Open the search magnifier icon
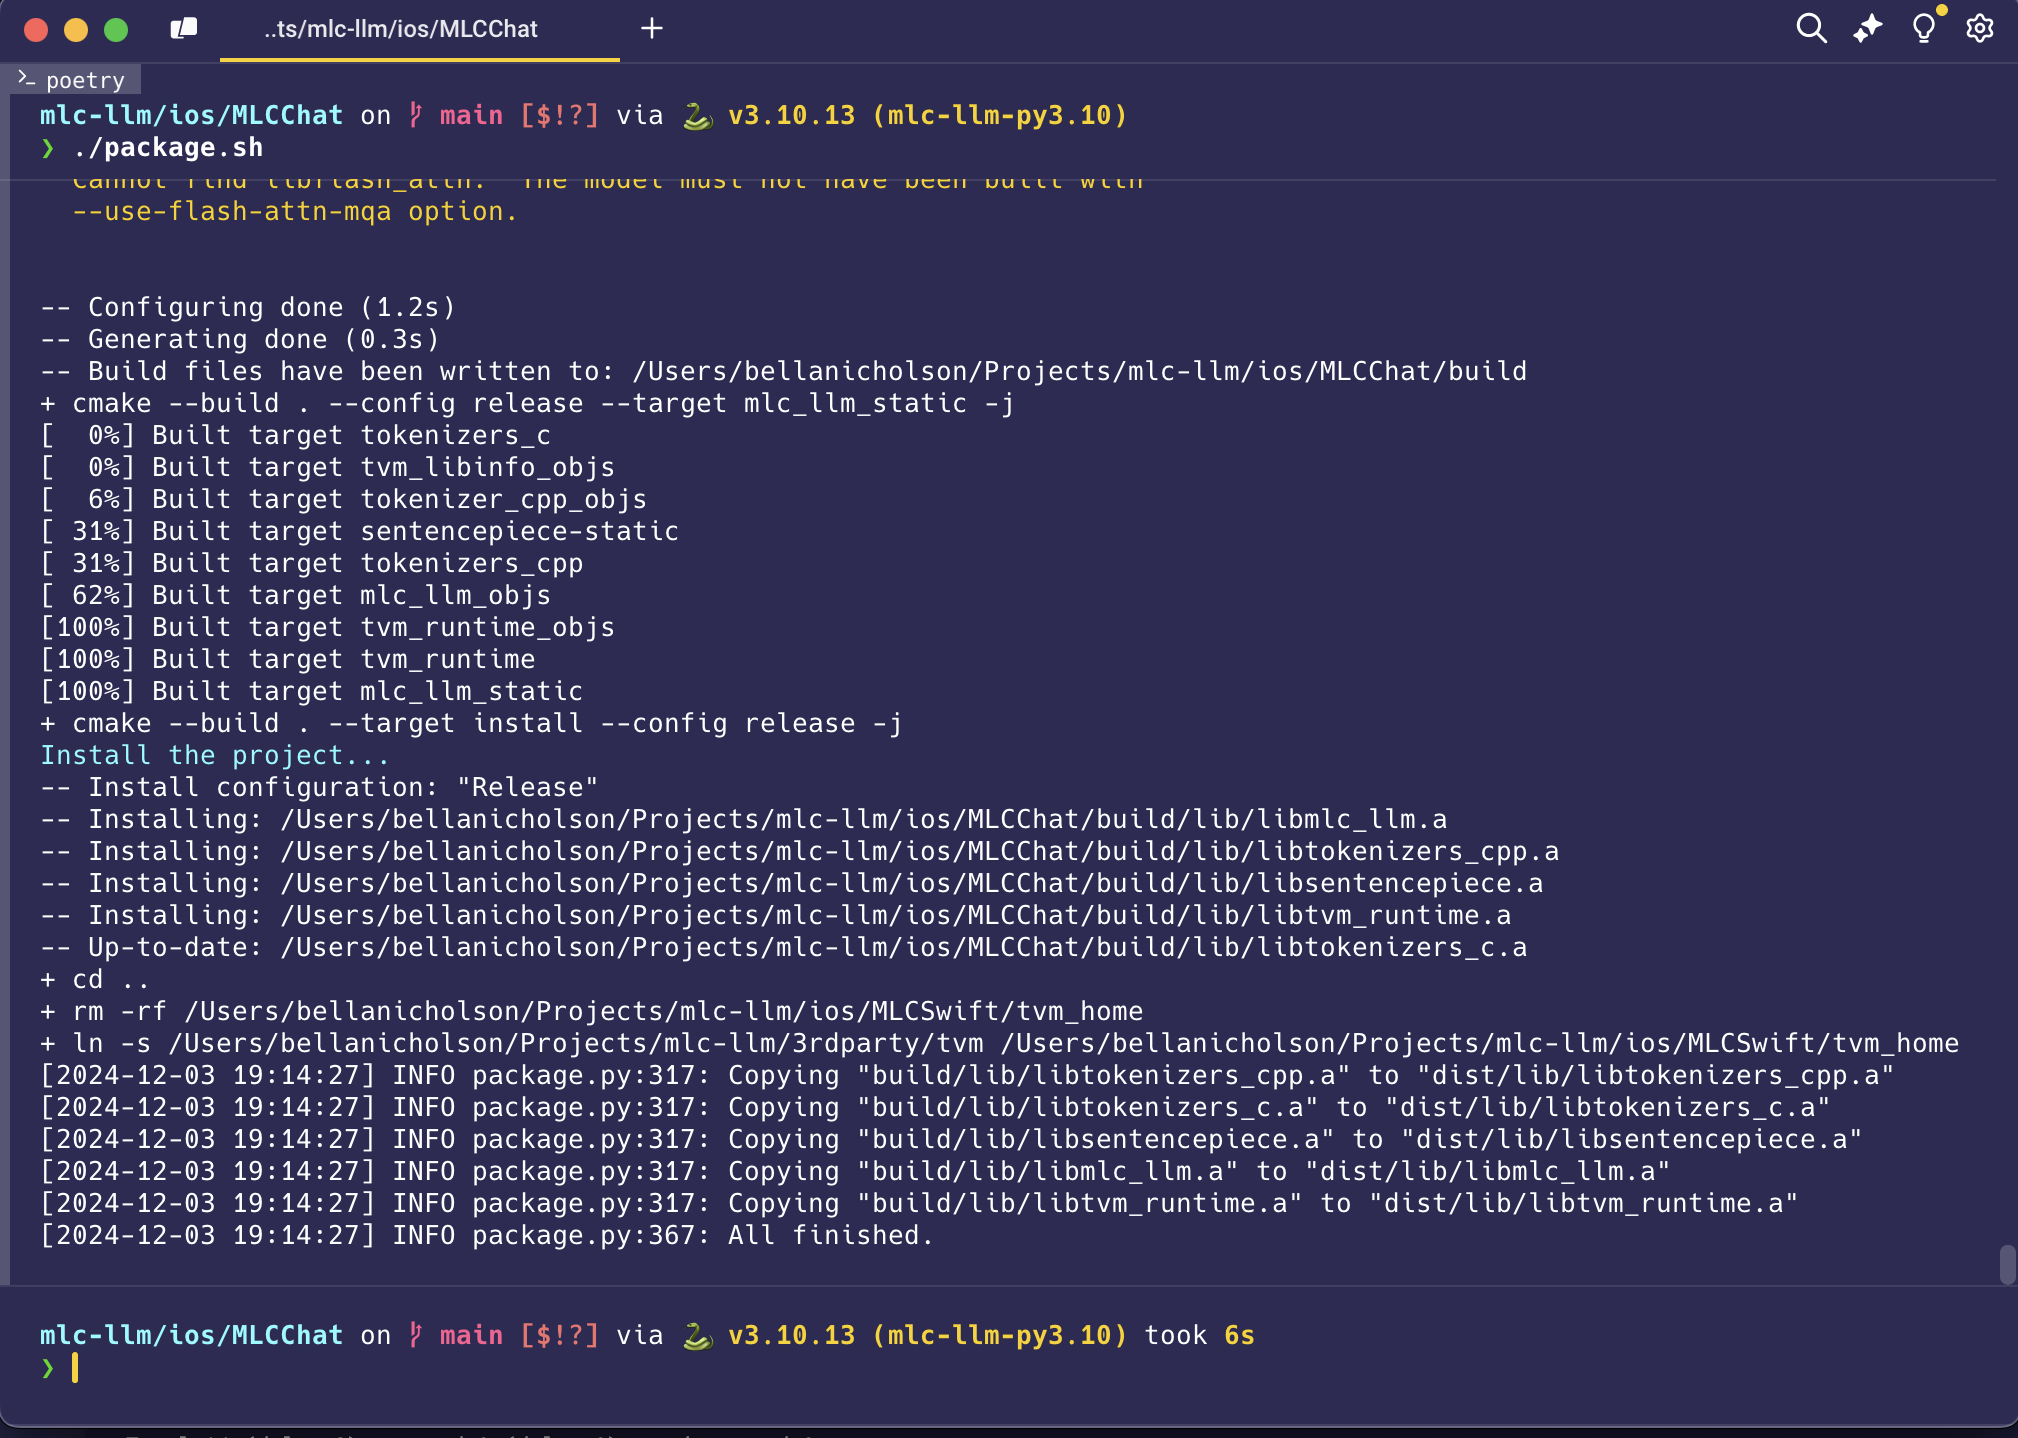Screen dimensions: 2018x1438 [1811, 28]
